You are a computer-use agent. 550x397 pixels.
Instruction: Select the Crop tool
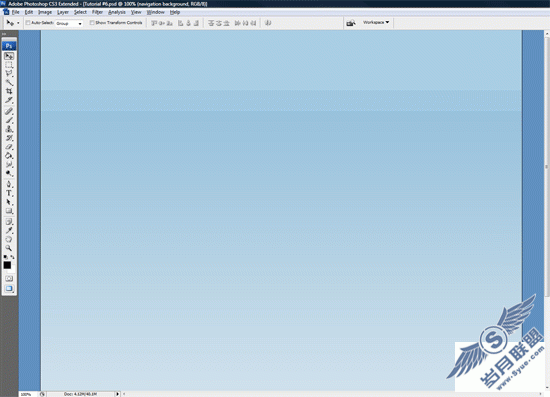point(9,91)
